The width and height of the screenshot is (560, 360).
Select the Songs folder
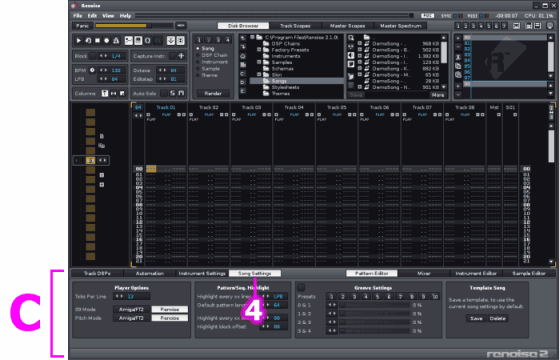(x=296, y=81)
